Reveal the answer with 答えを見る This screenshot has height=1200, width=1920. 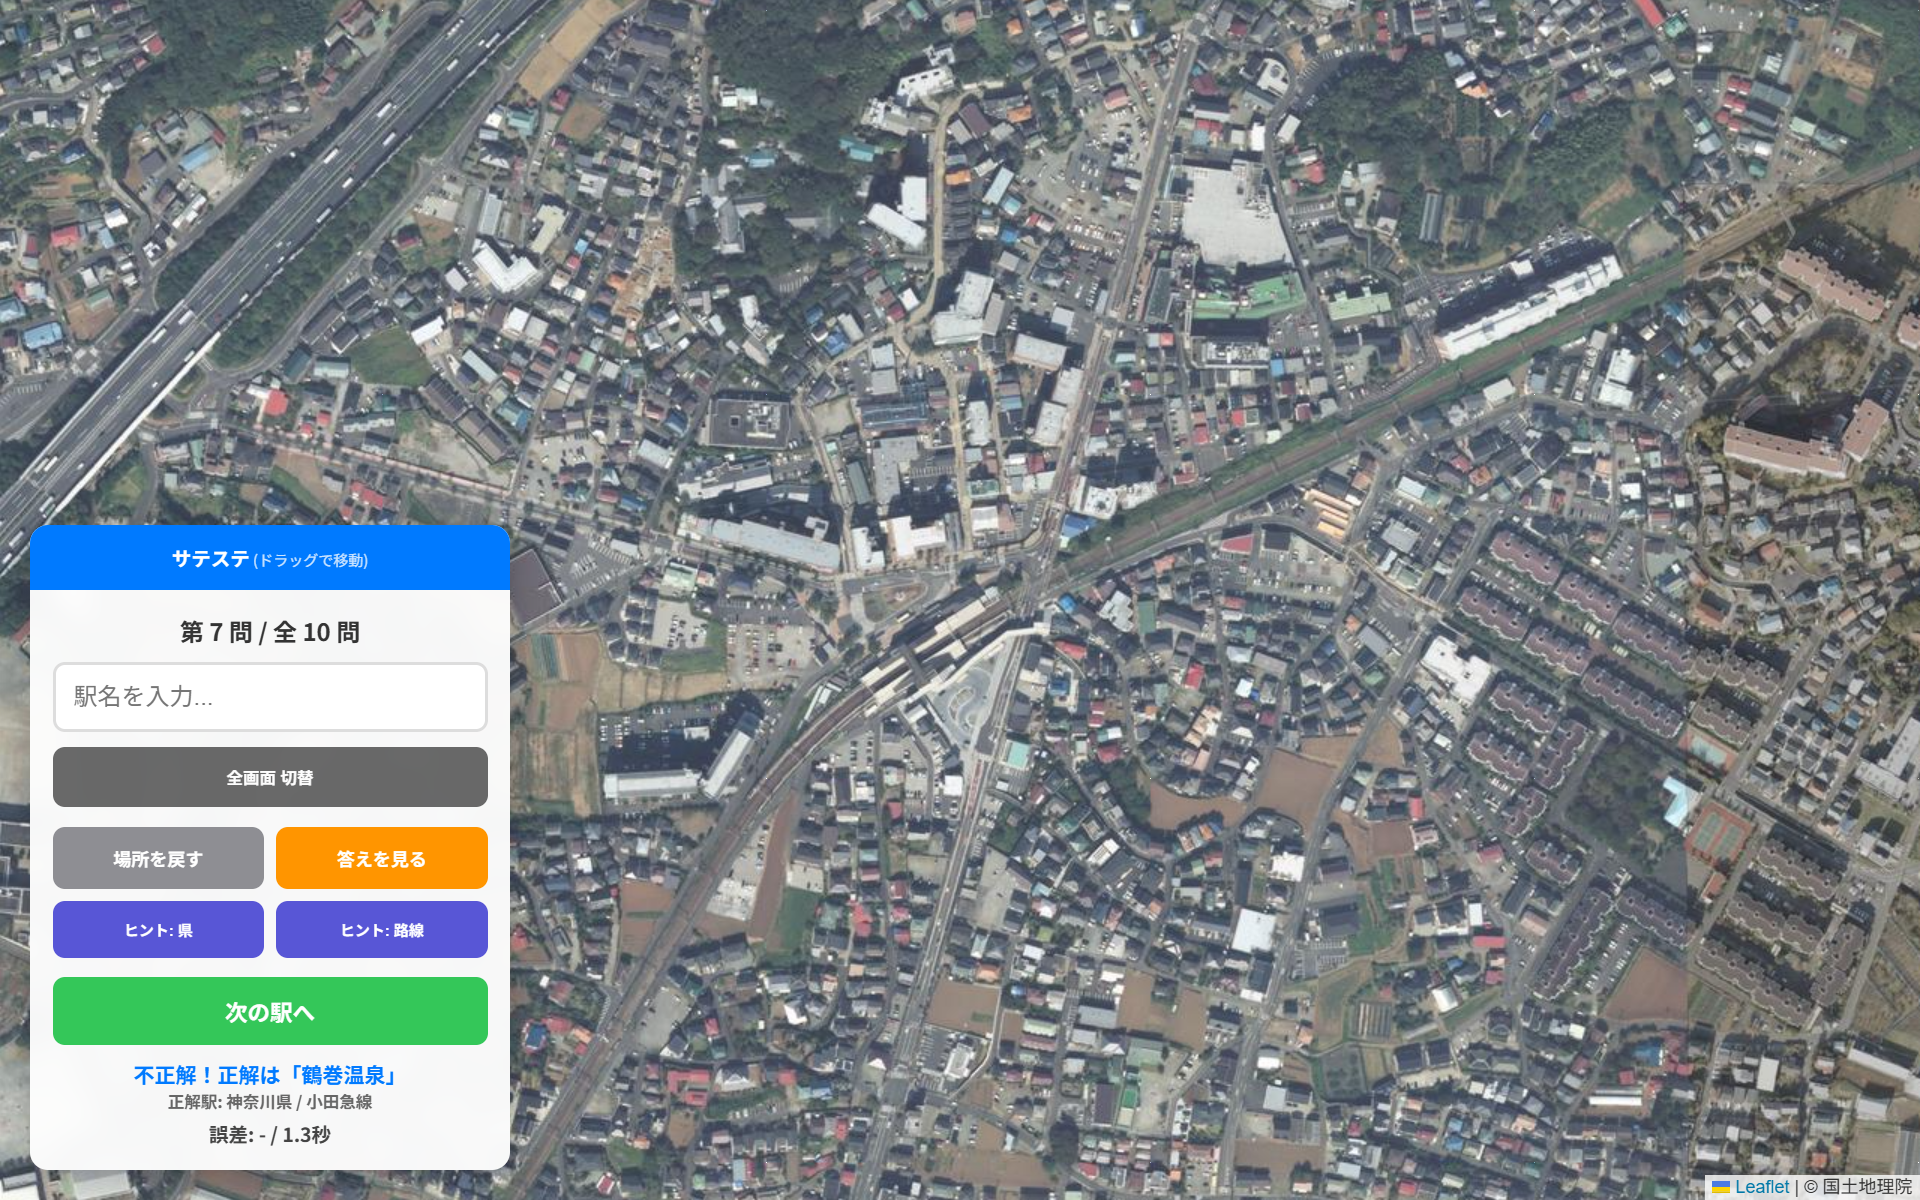pyautogui.click(x=382, y=858)
